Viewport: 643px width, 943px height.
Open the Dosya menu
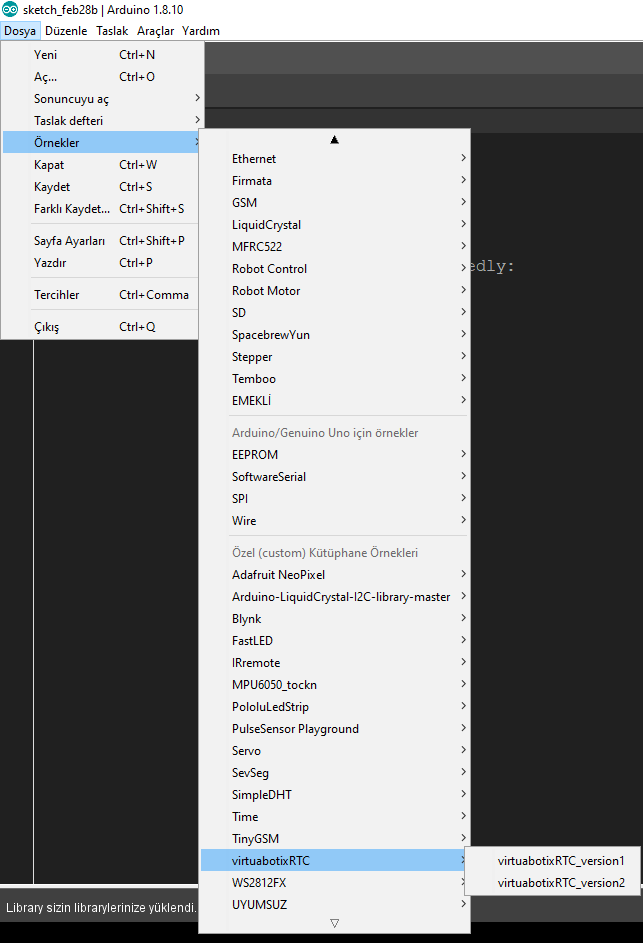[20, 31]
